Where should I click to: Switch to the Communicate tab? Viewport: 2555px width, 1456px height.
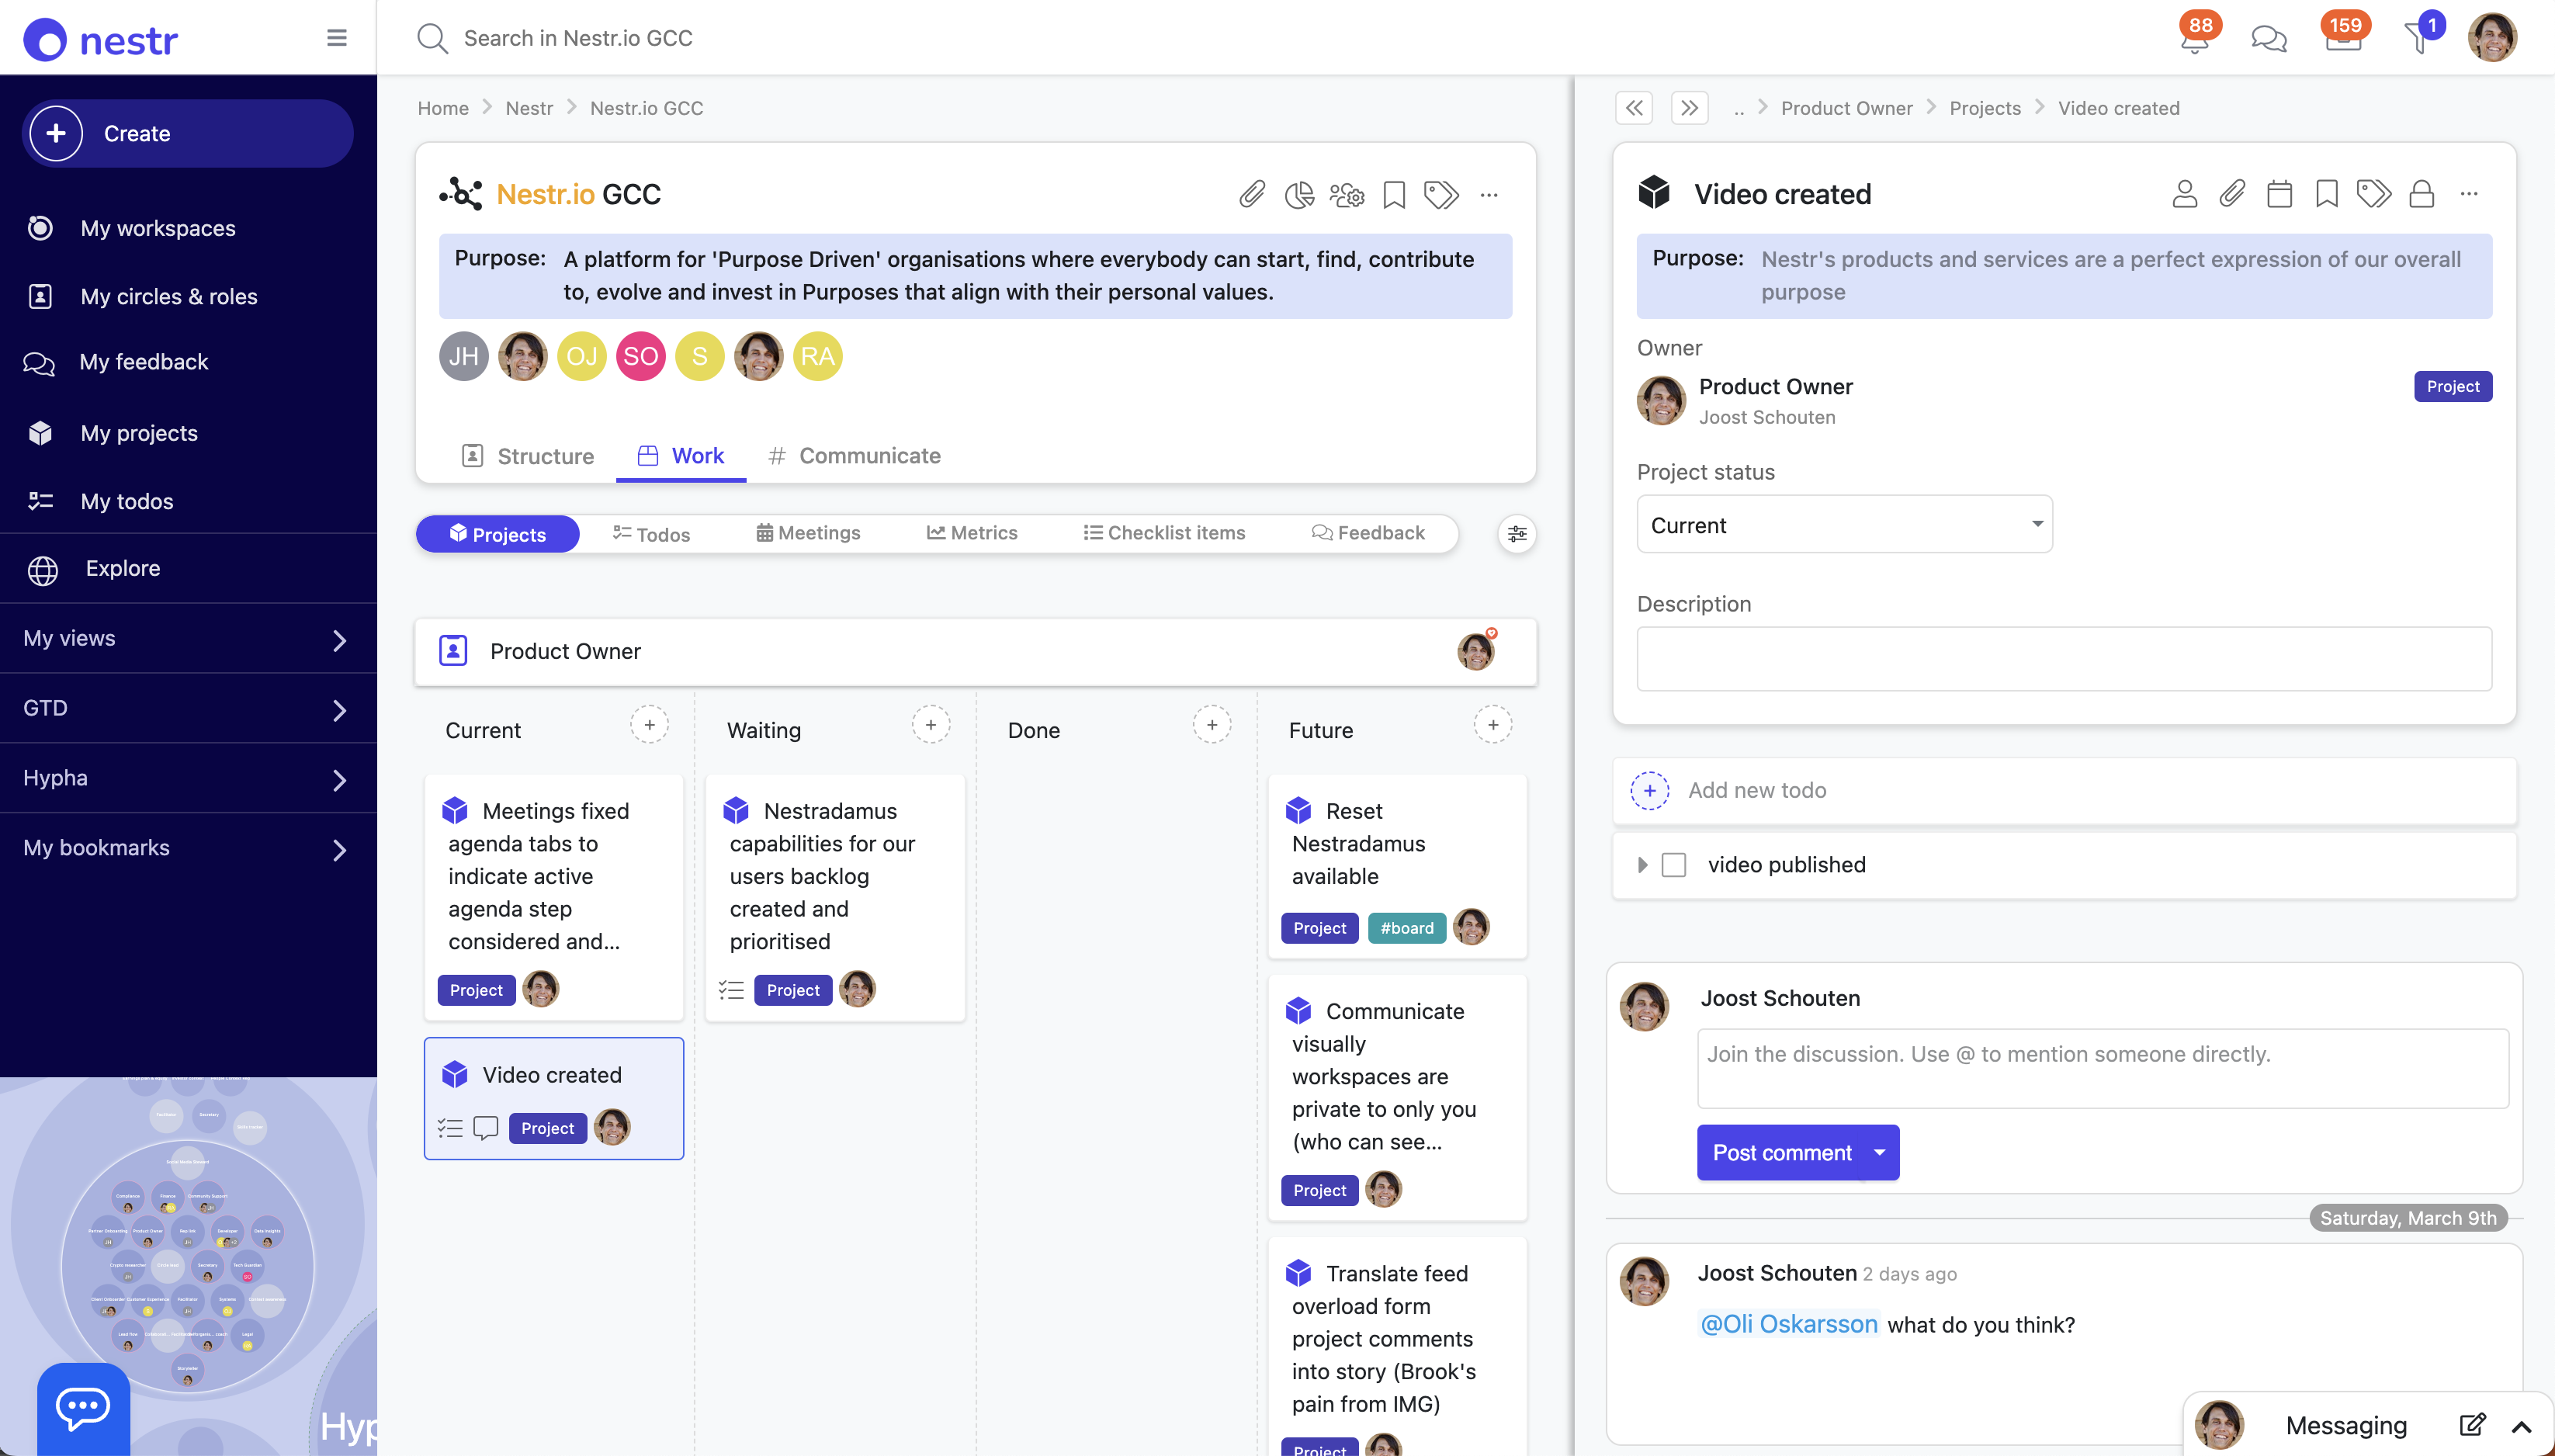(854, 456)
